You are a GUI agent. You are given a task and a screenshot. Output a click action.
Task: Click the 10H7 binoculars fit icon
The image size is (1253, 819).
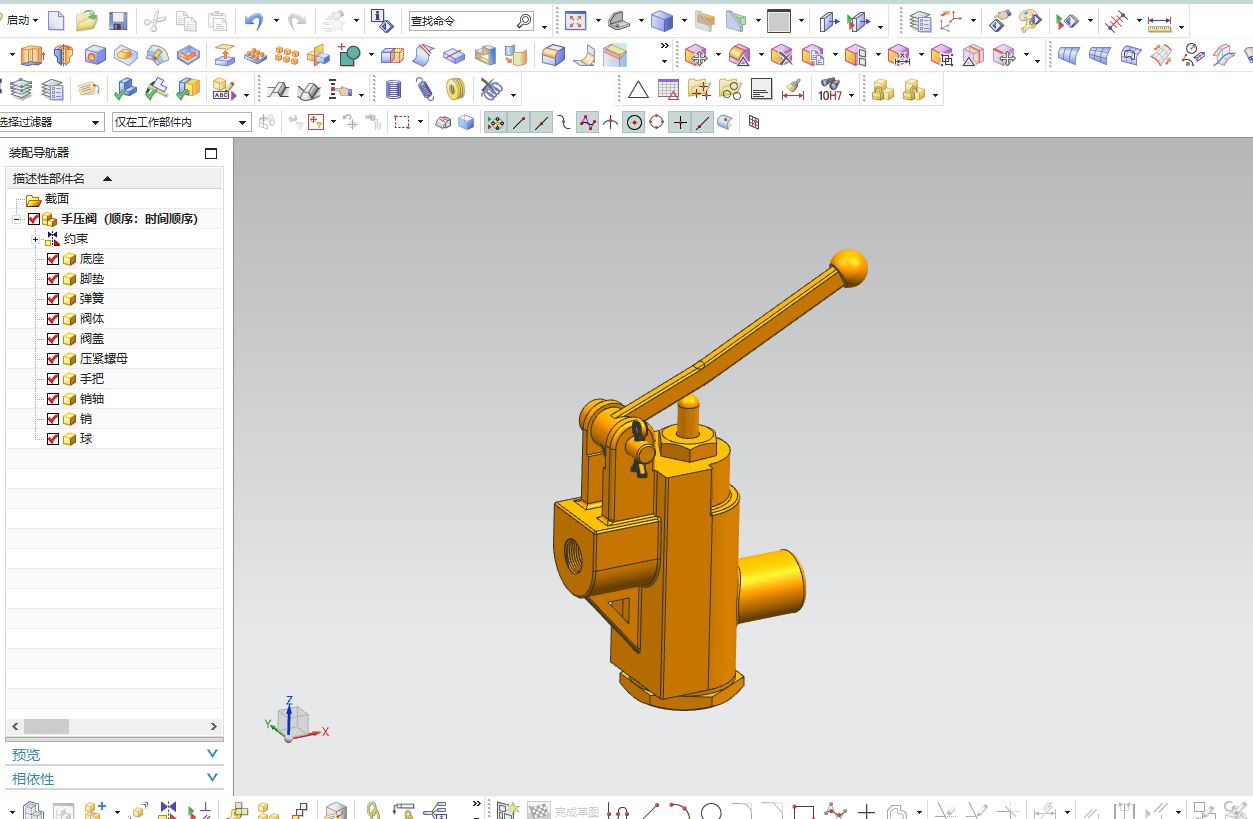(x=830, y=90)
